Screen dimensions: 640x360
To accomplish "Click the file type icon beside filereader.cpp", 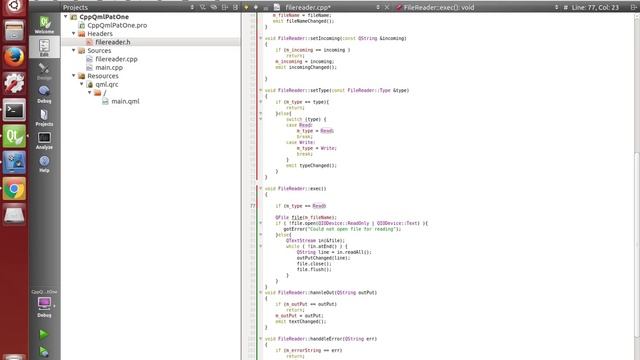I will (277, 7).
